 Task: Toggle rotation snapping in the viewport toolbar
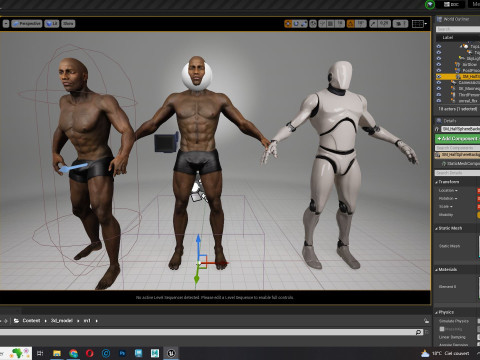coord(351,24)
